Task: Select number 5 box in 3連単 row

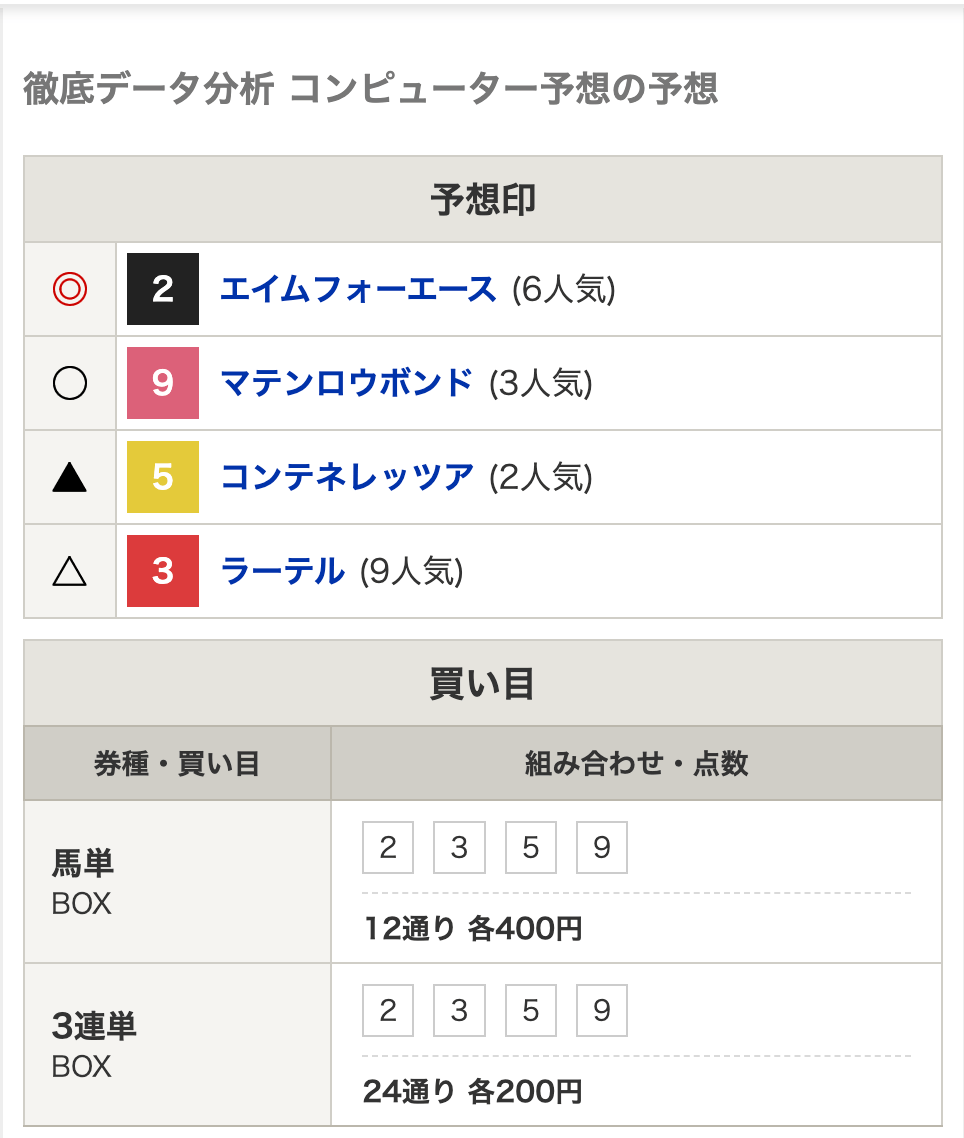Action: point(531,1010)
